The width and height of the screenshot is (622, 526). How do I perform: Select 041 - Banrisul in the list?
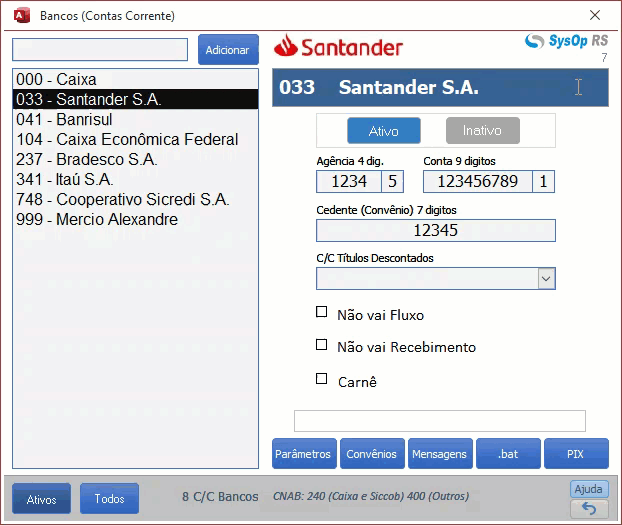pos(135,119)
